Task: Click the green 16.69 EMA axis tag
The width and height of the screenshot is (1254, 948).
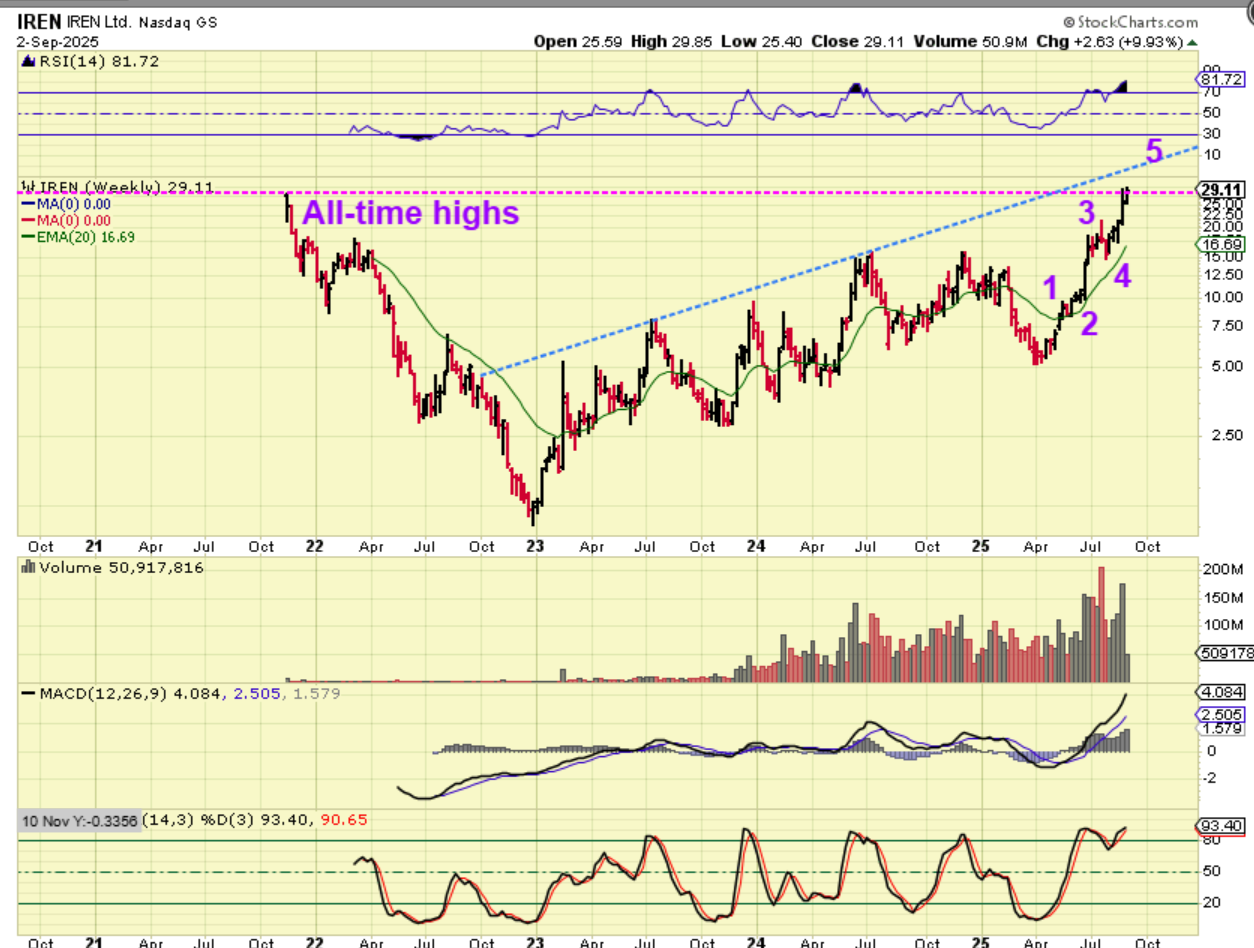Action: 1220,244
